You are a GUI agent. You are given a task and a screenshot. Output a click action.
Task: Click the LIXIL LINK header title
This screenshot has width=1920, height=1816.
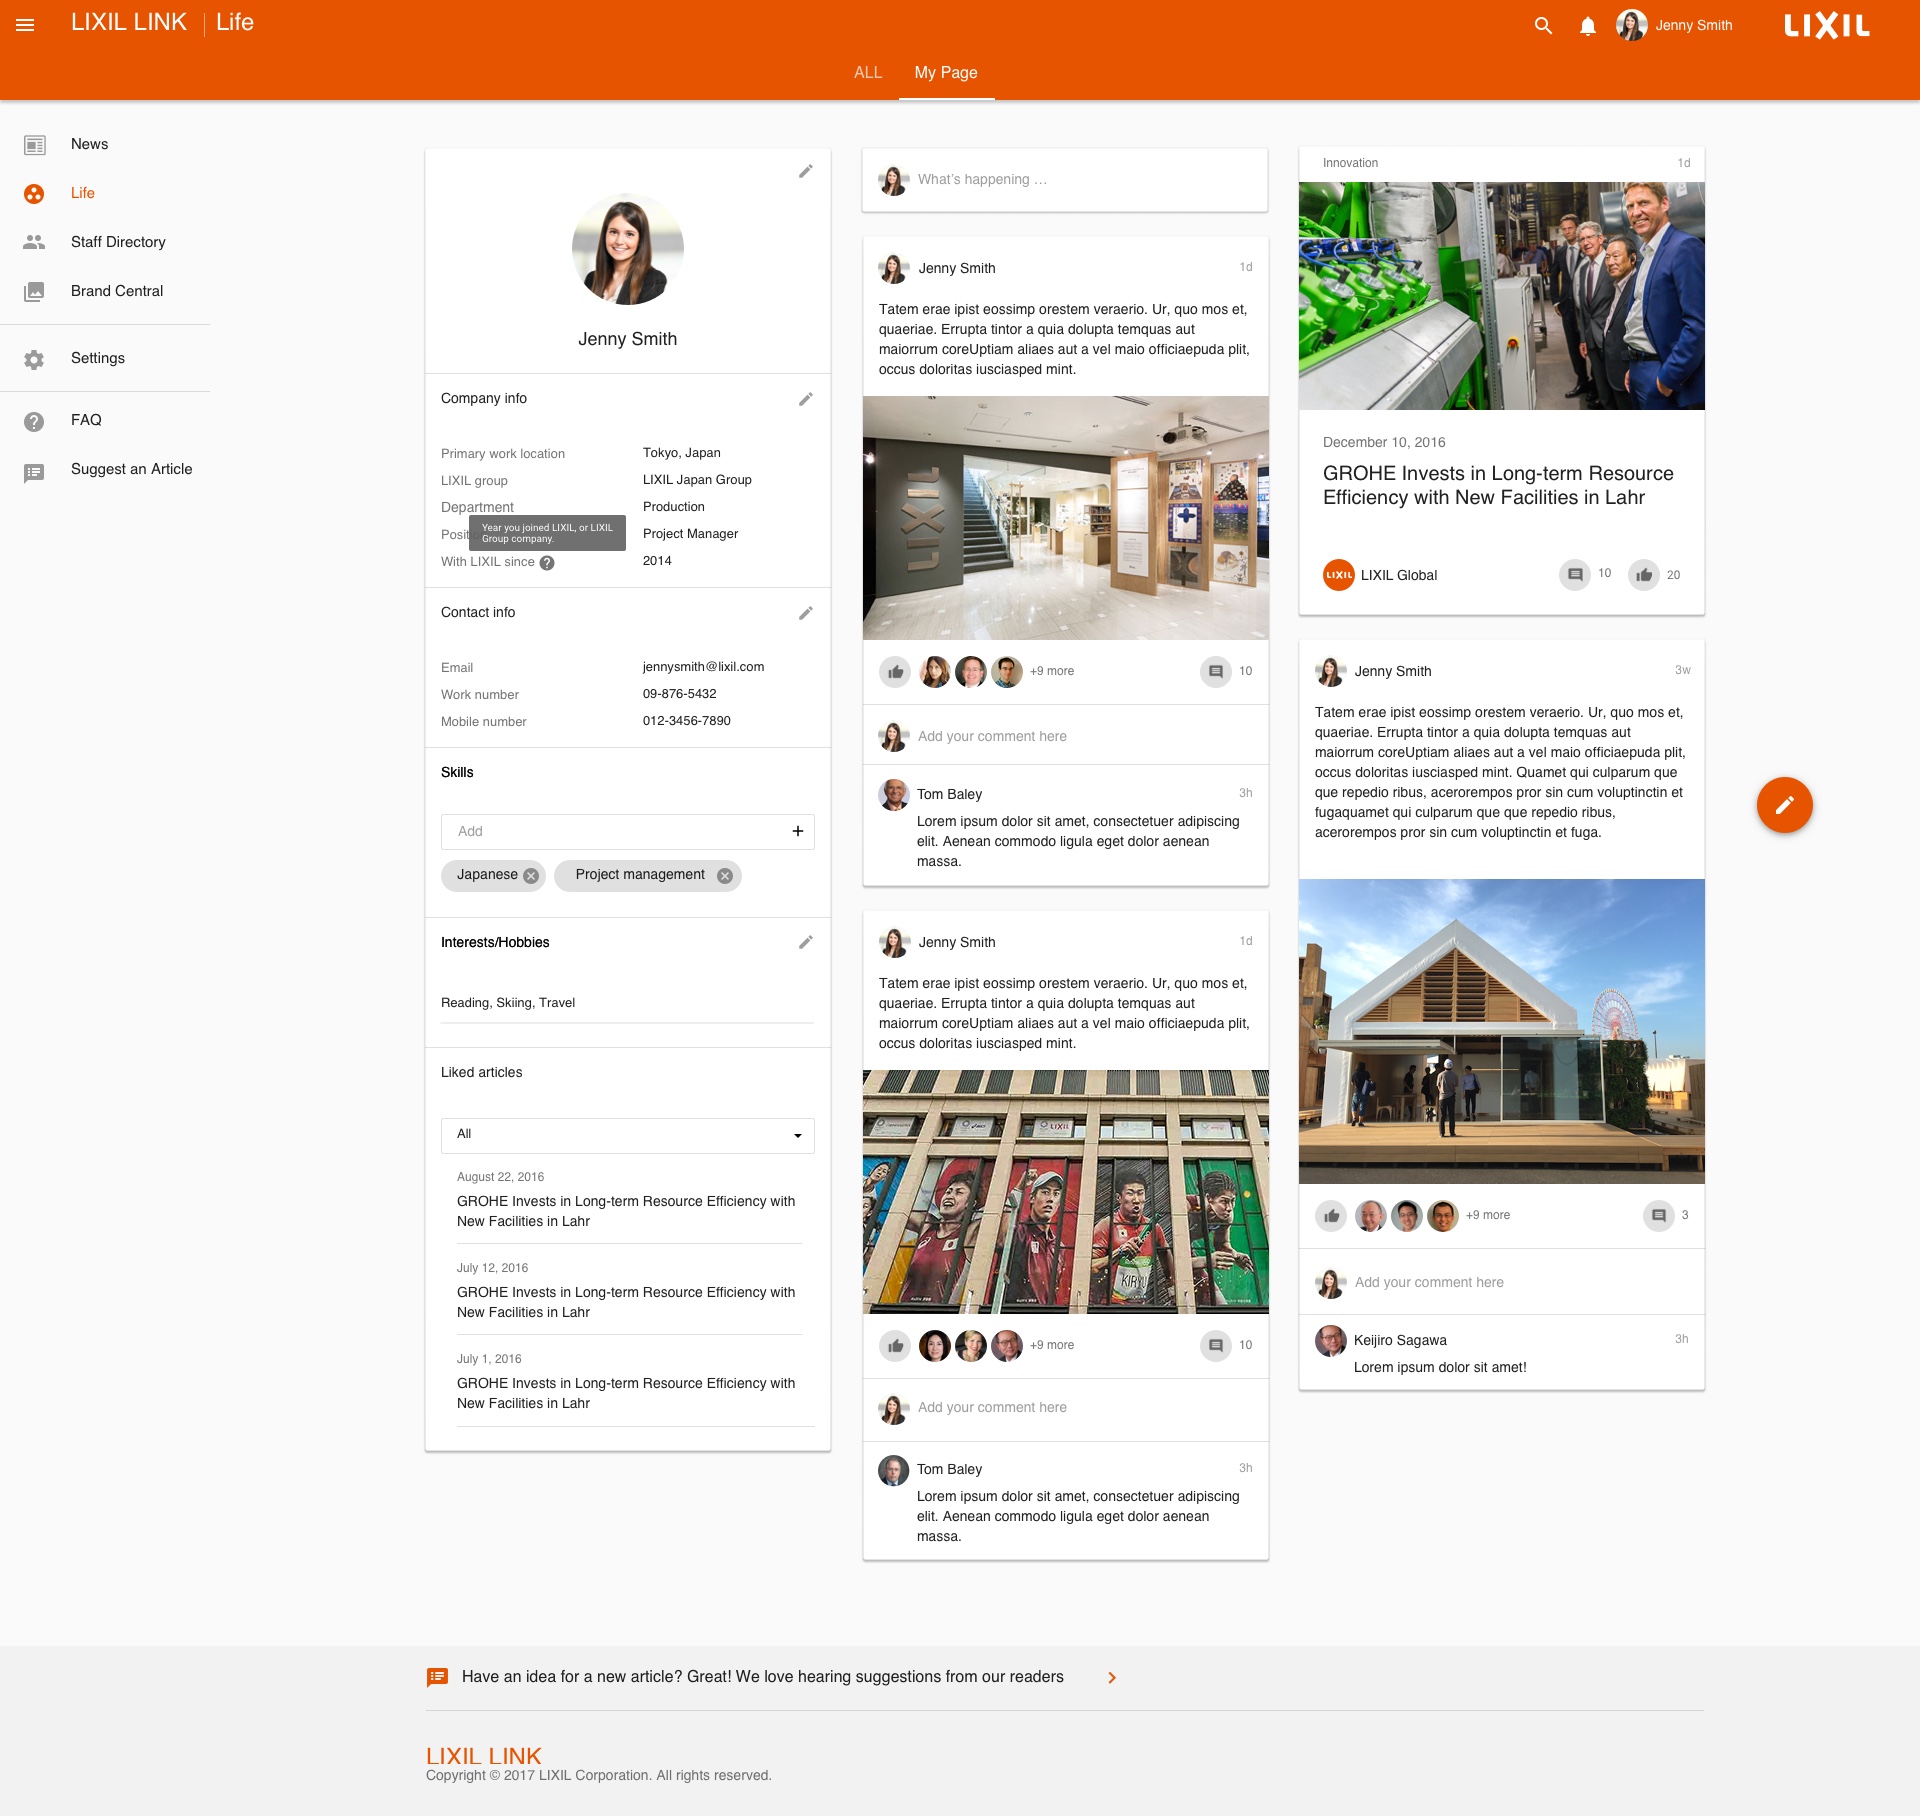[129, 23]
